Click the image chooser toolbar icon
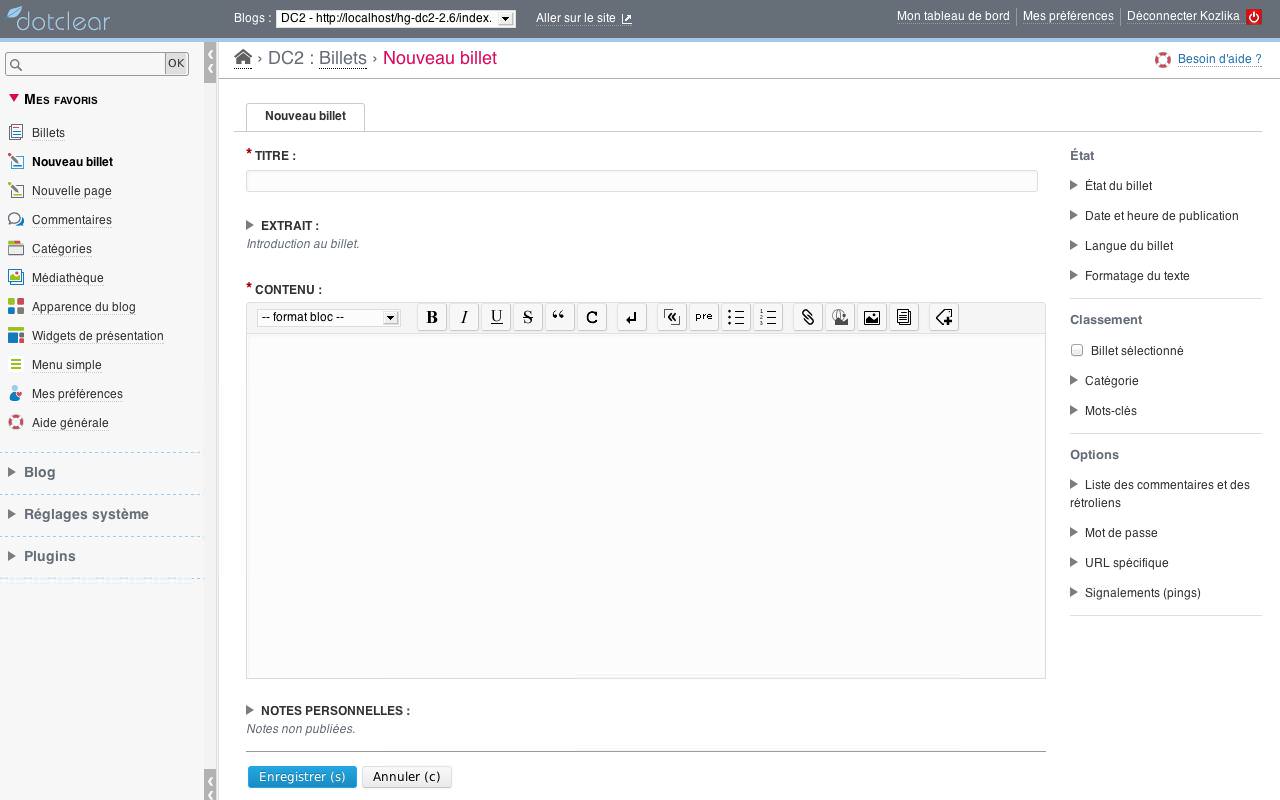 (x=872, y=317)
